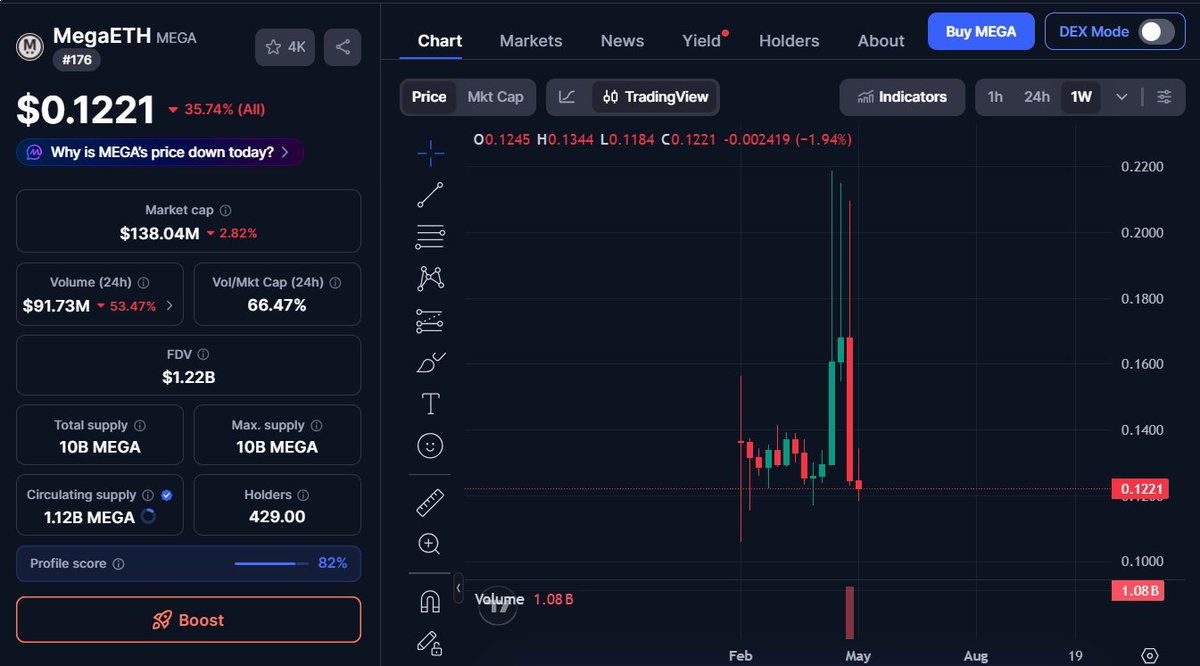Click the Volume legend label on chart
This screenshot has height=666, width=1200.
click(x=499, y=599)
